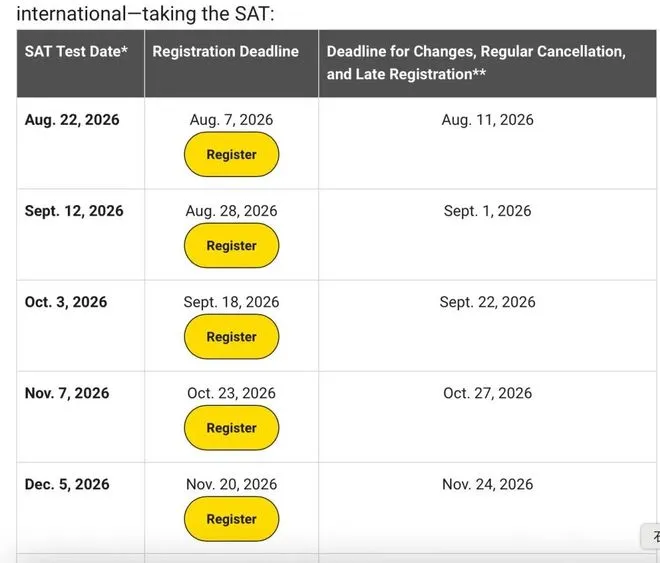660x563 pixels.
Task: Click the 'international—taking the SAT' heading text
Action: (x=145, y=13)
